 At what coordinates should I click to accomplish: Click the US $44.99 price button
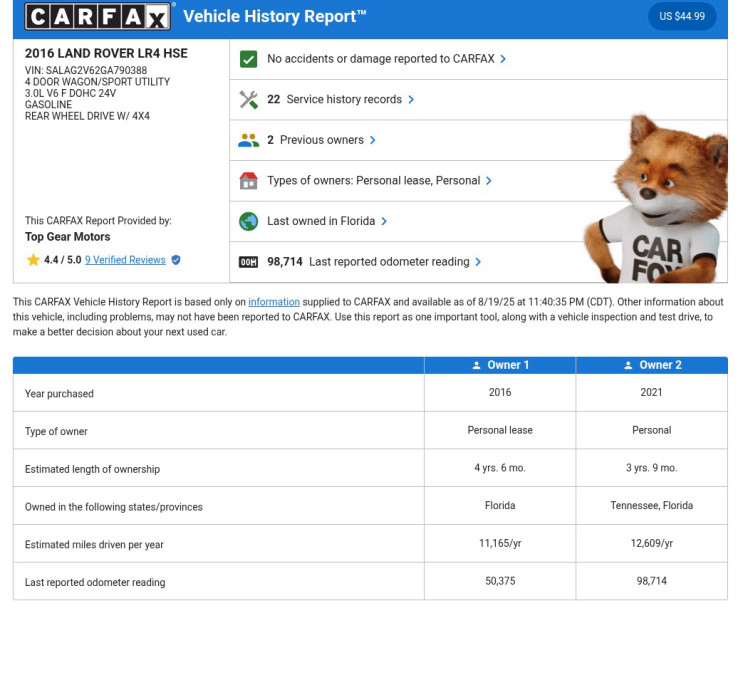pyautogui.click(x=682, y=17)
